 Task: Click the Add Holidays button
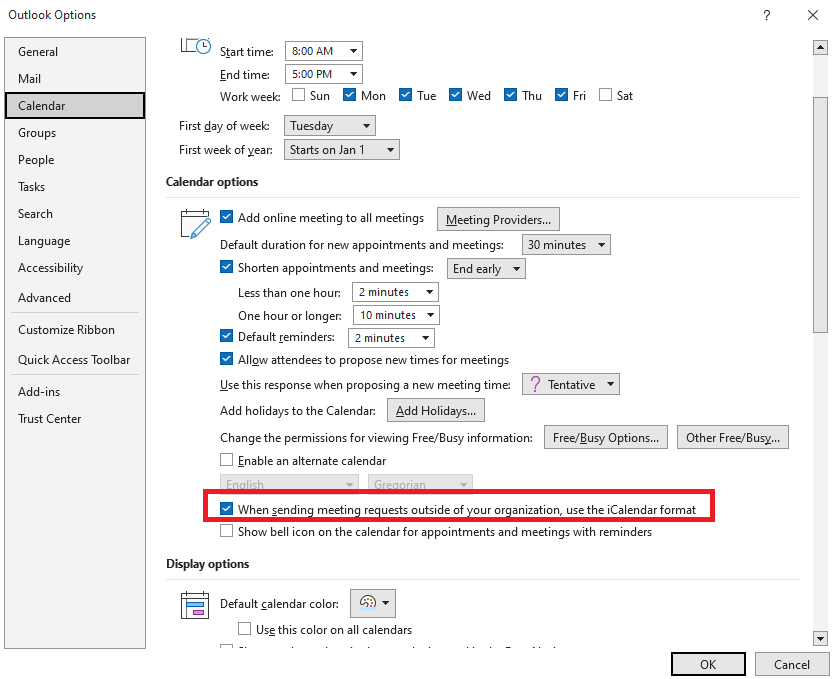[436, 410]
